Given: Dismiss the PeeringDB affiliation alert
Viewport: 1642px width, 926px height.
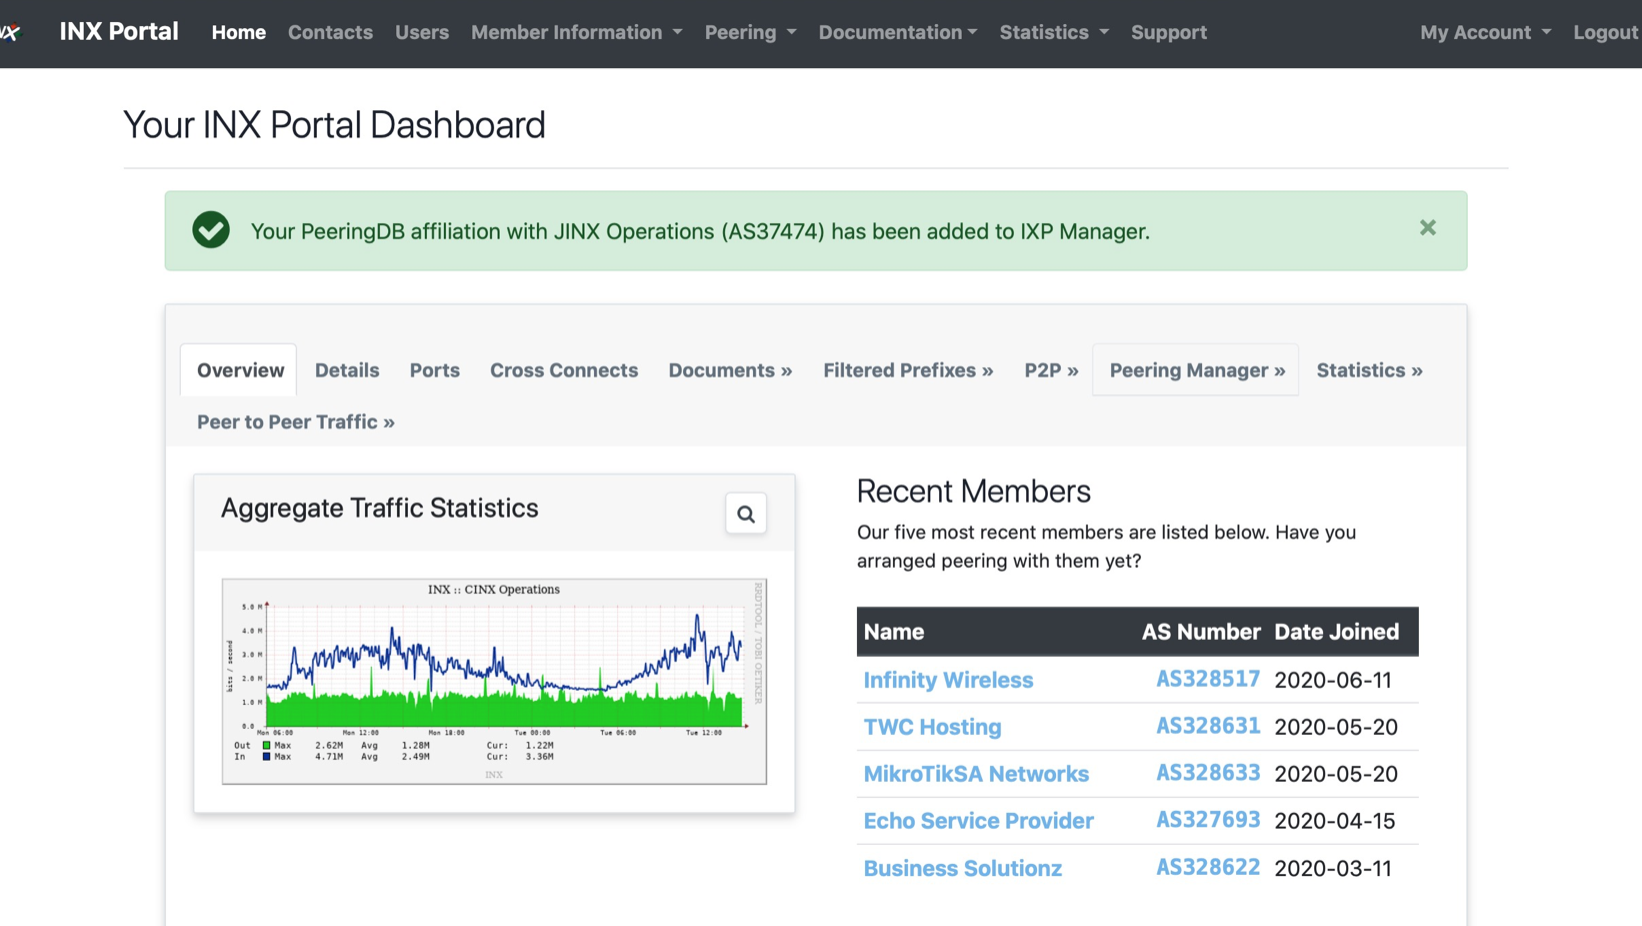Looking at the screenshot, I should [1427, 228].
